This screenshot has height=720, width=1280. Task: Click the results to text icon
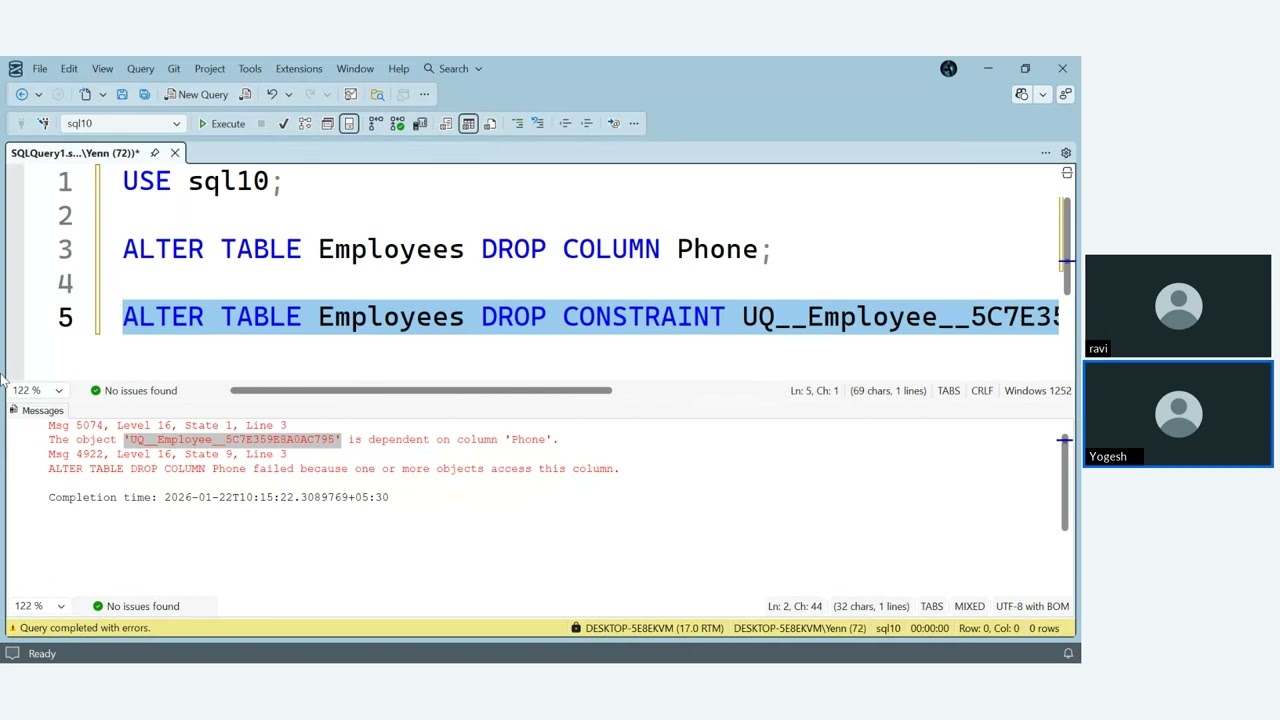tap(446, 123)
